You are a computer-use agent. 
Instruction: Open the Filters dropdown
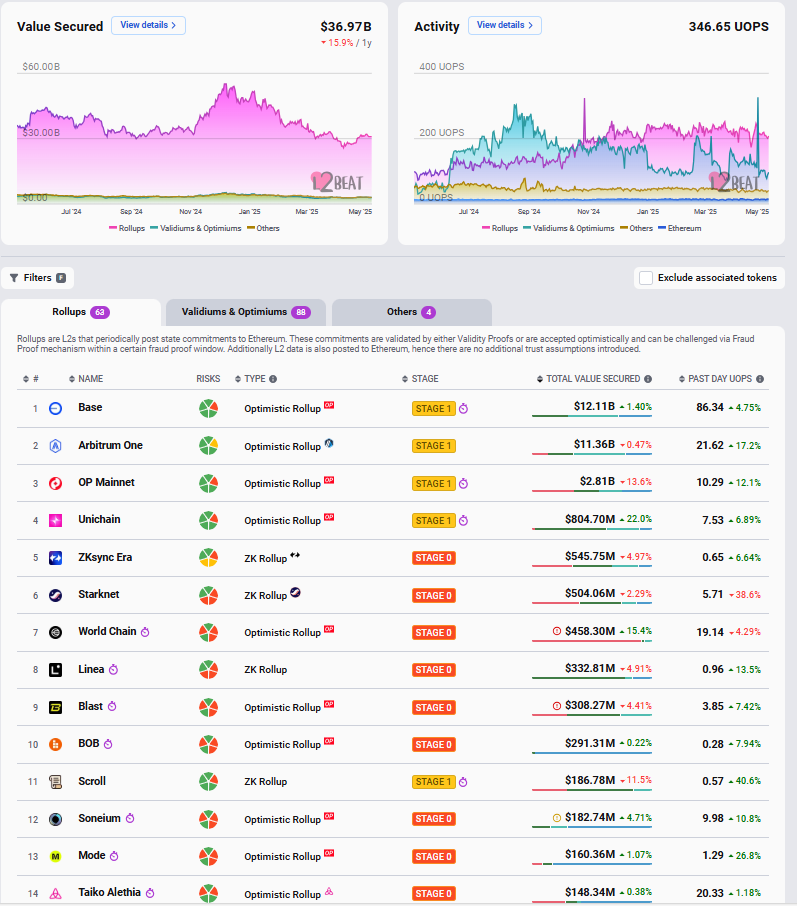pyautogui.click(x=38, y=278)
